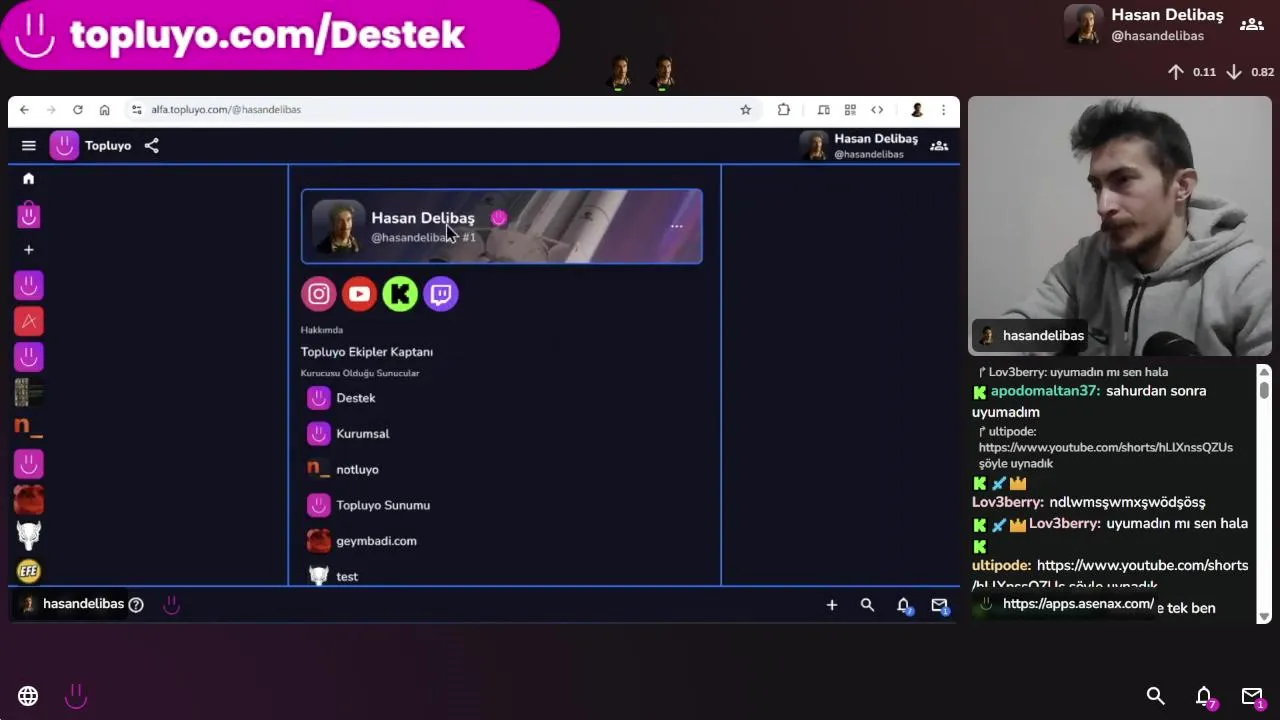Reload the page in the browser
The image size is (1280, 720).
(77, 110)
